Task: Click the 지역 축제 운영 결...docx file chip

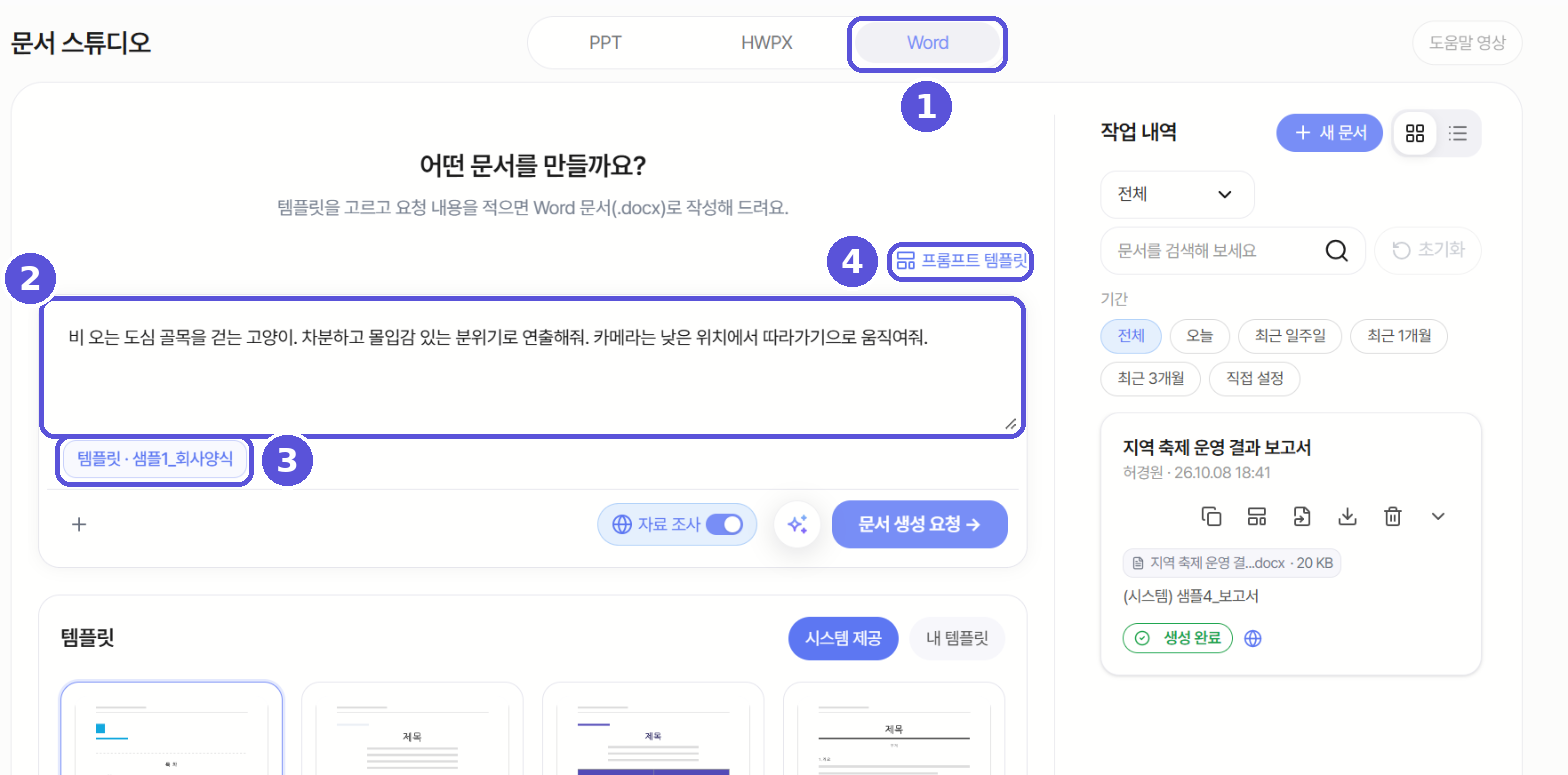Action: point(1232,563)
